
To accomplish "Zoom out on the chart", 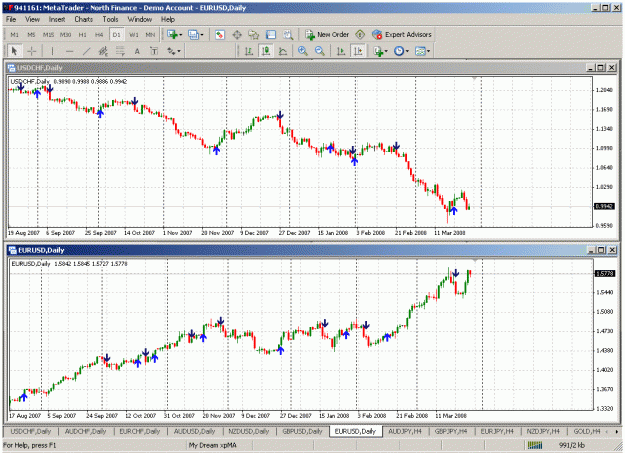I will 319,51.
